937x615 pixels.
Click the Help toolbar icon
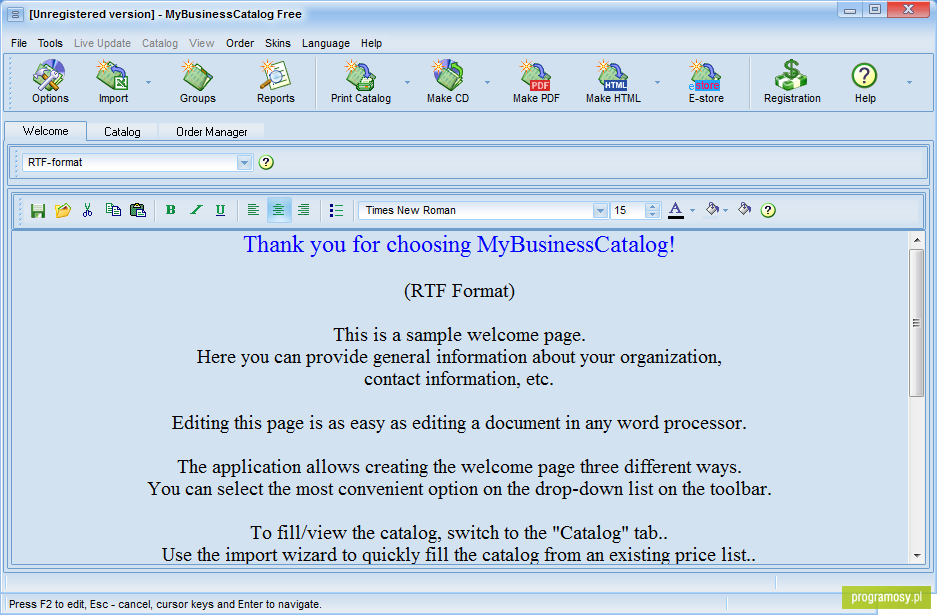click(x=865, y=82)
